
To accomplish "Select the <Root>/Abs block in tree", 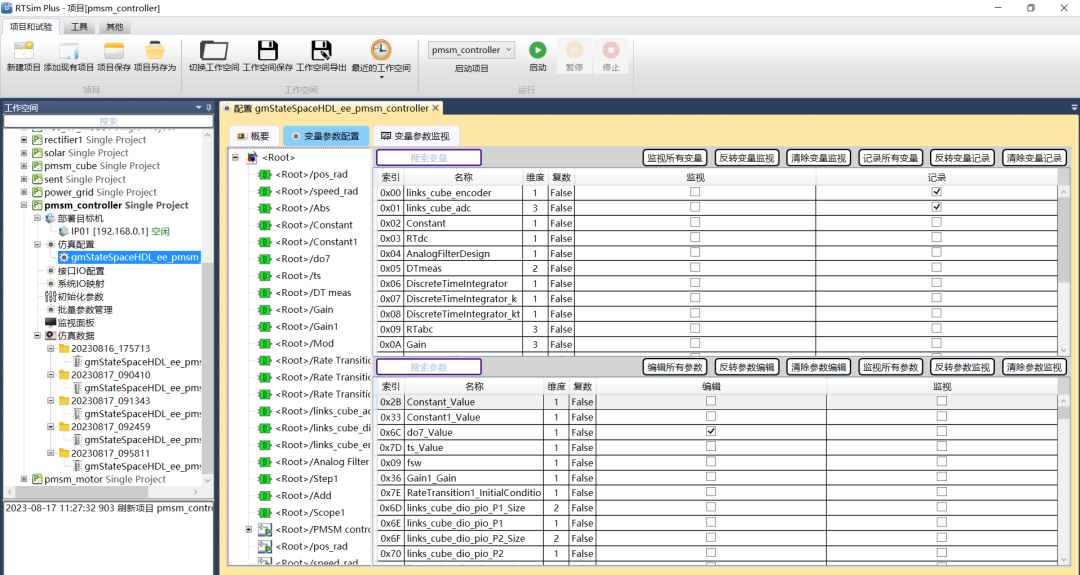I will click(x=302, y=208).
